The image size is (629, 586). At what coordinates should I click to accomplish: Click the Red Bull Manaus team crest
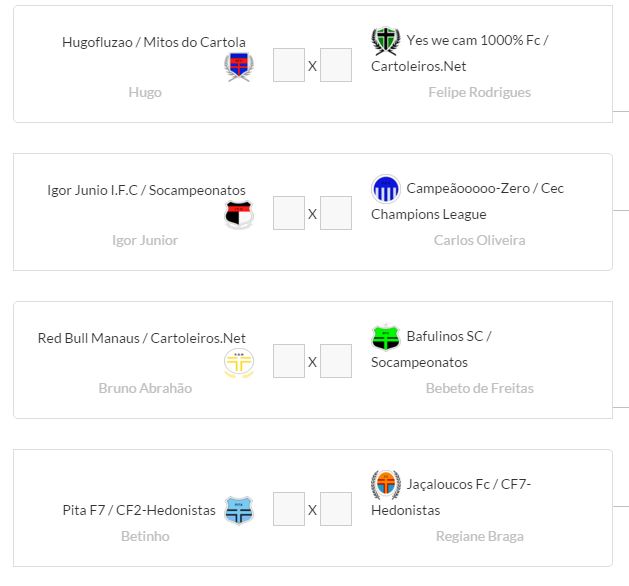pyautogui.click(x=238, y=363)
